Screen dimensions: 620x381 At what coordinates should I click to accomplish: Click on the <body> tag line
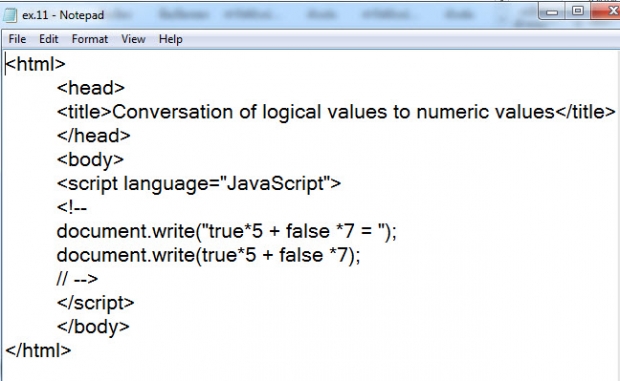tap(91, 160)
